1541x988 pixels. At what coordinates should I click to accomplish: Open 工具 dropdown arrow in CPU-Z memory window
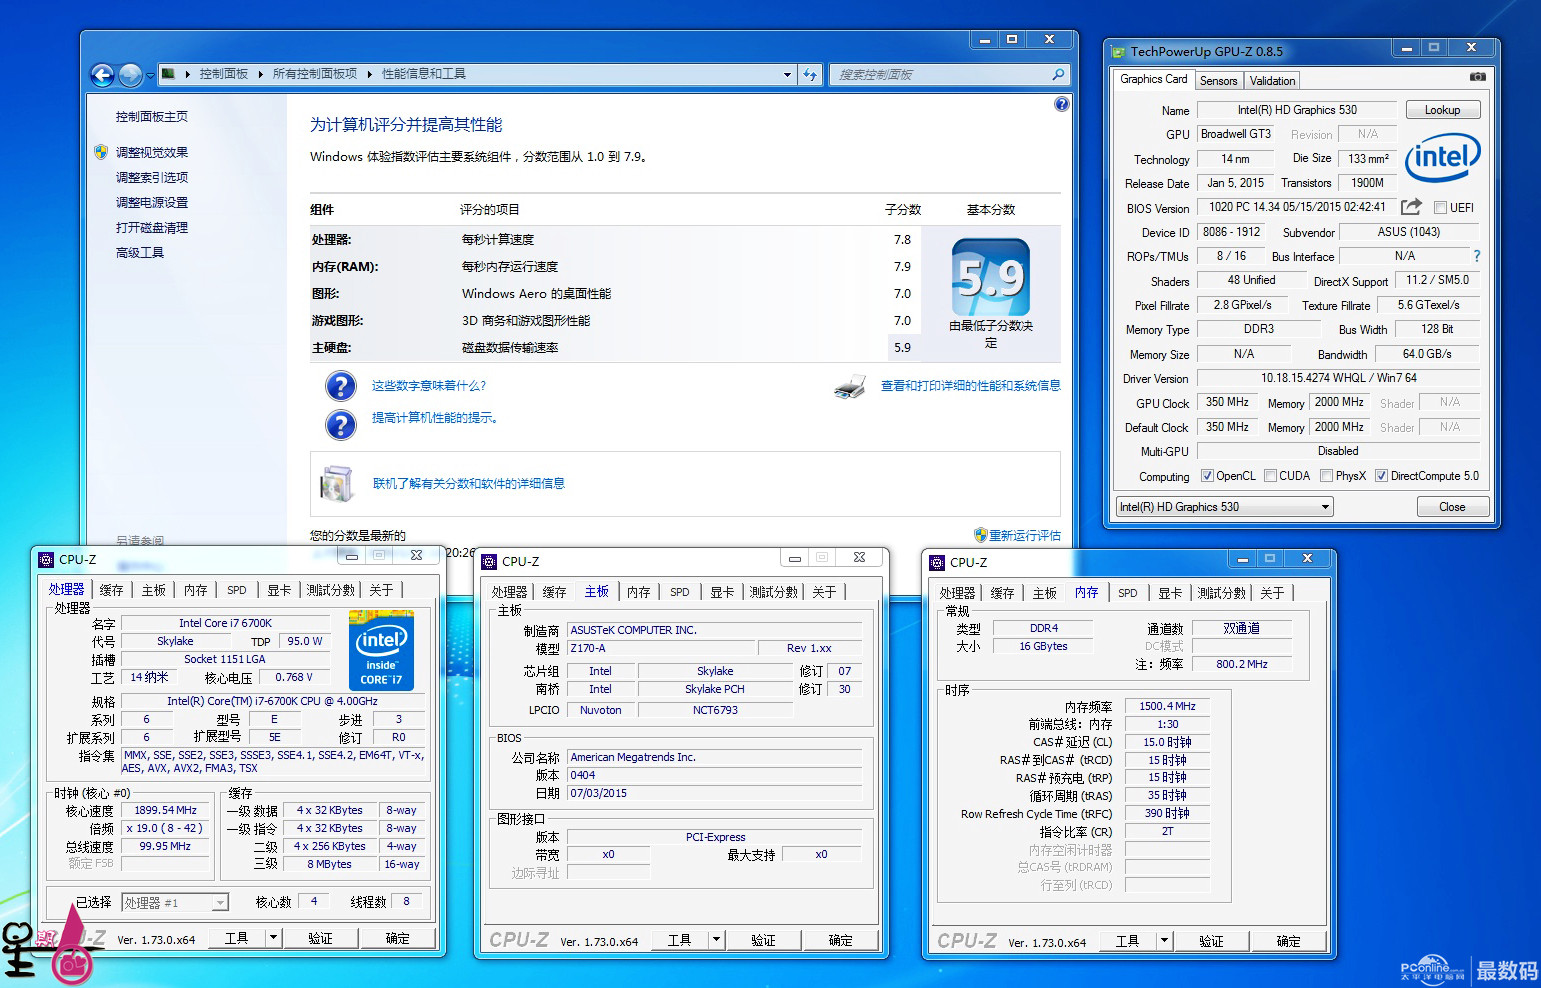tap(1164, 940)
